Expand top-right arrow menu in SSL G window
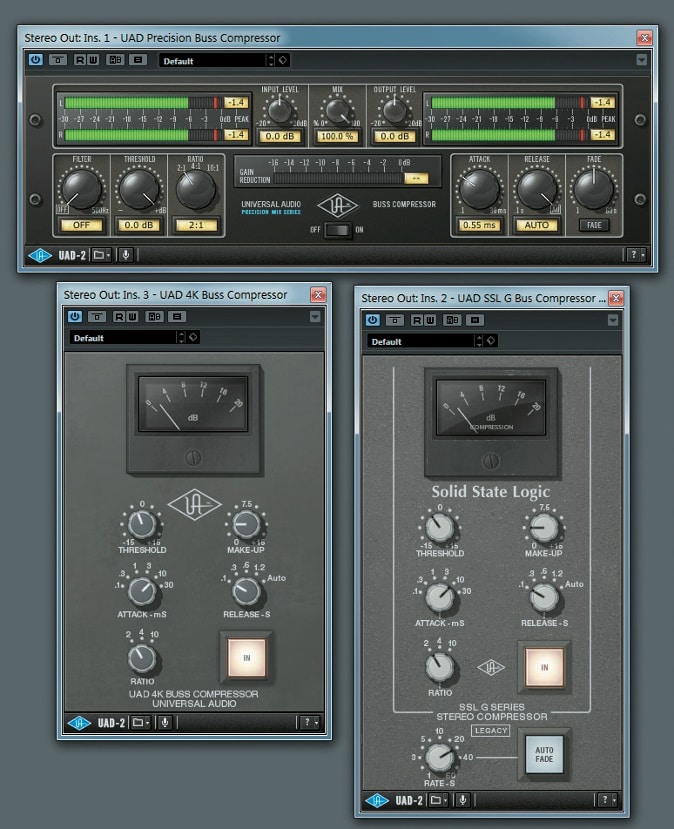674x829 pixels. pos(613,320)
